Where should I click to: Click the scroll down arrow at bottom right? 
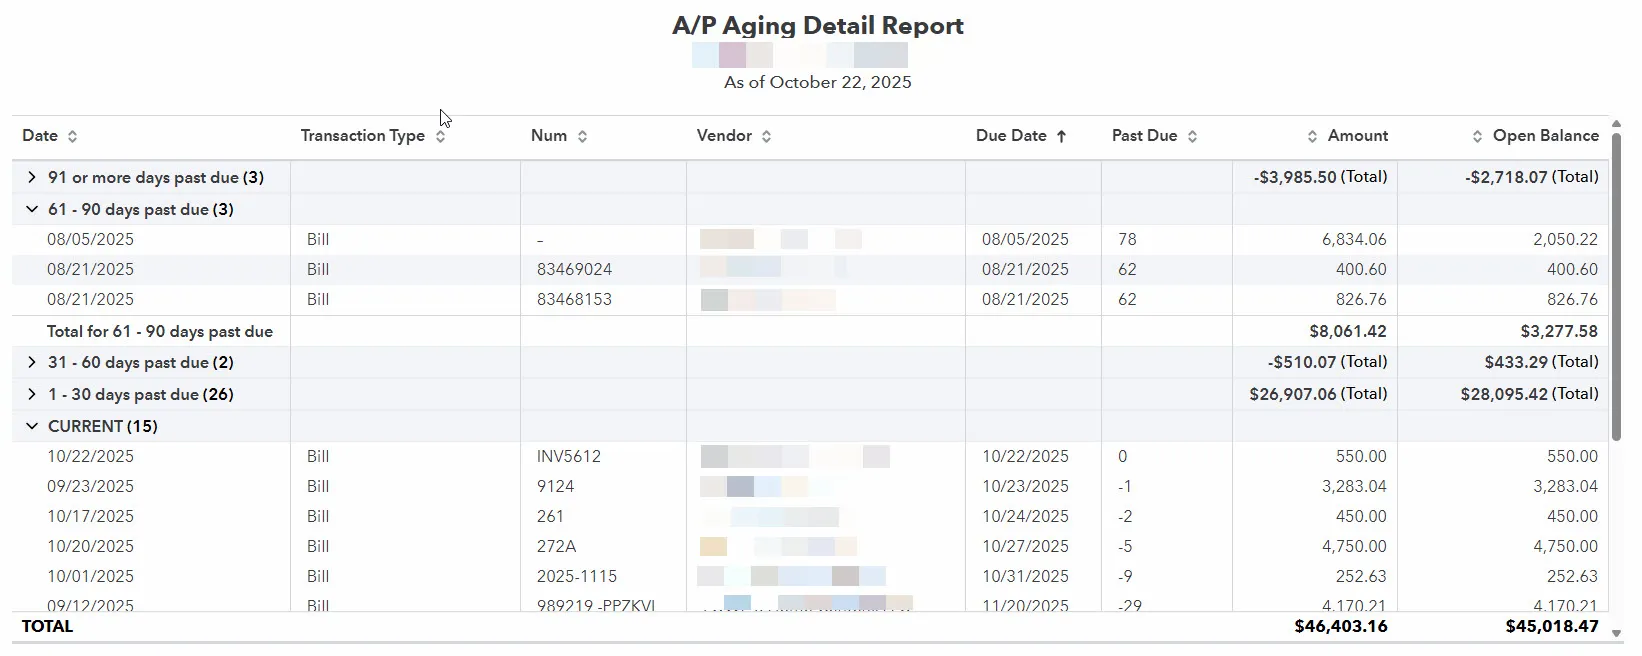tap(1616, 633)
